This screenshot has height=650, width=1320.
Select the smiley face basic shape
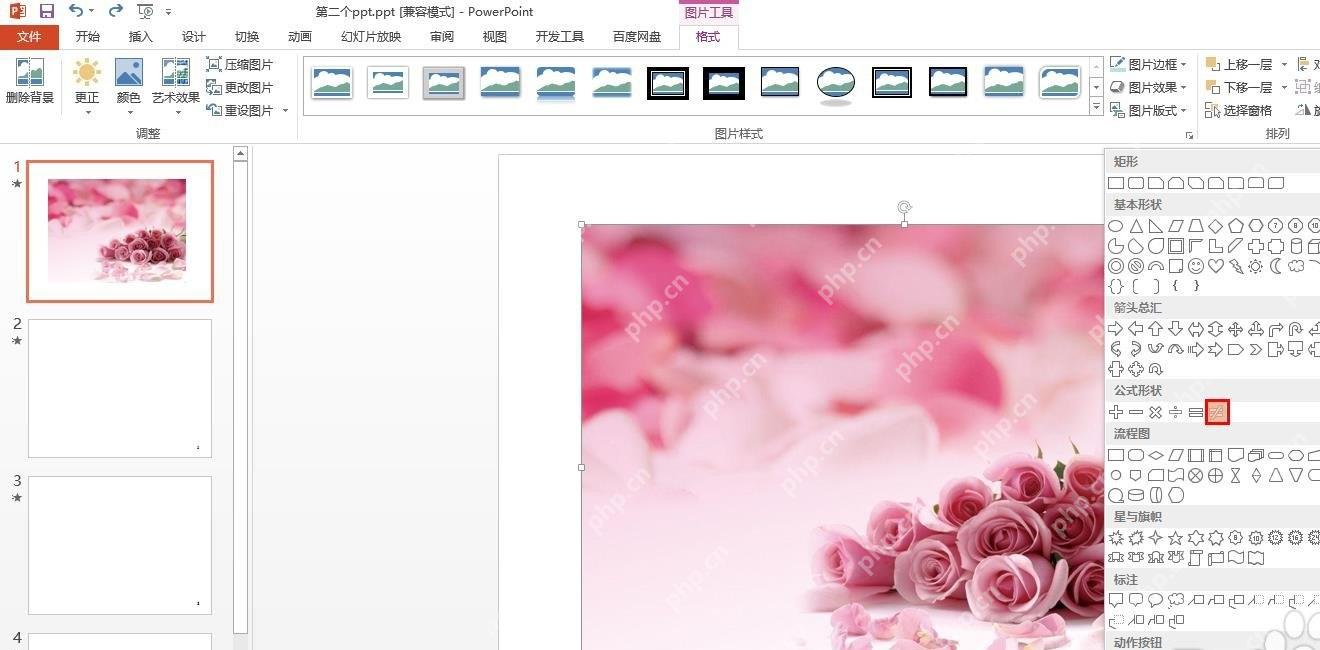coord(1196,266)
